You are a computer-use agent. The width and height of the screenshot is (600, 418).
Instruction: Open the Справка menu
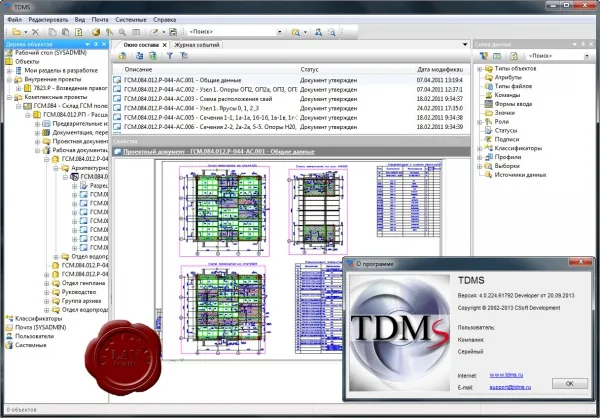[165, 20]
